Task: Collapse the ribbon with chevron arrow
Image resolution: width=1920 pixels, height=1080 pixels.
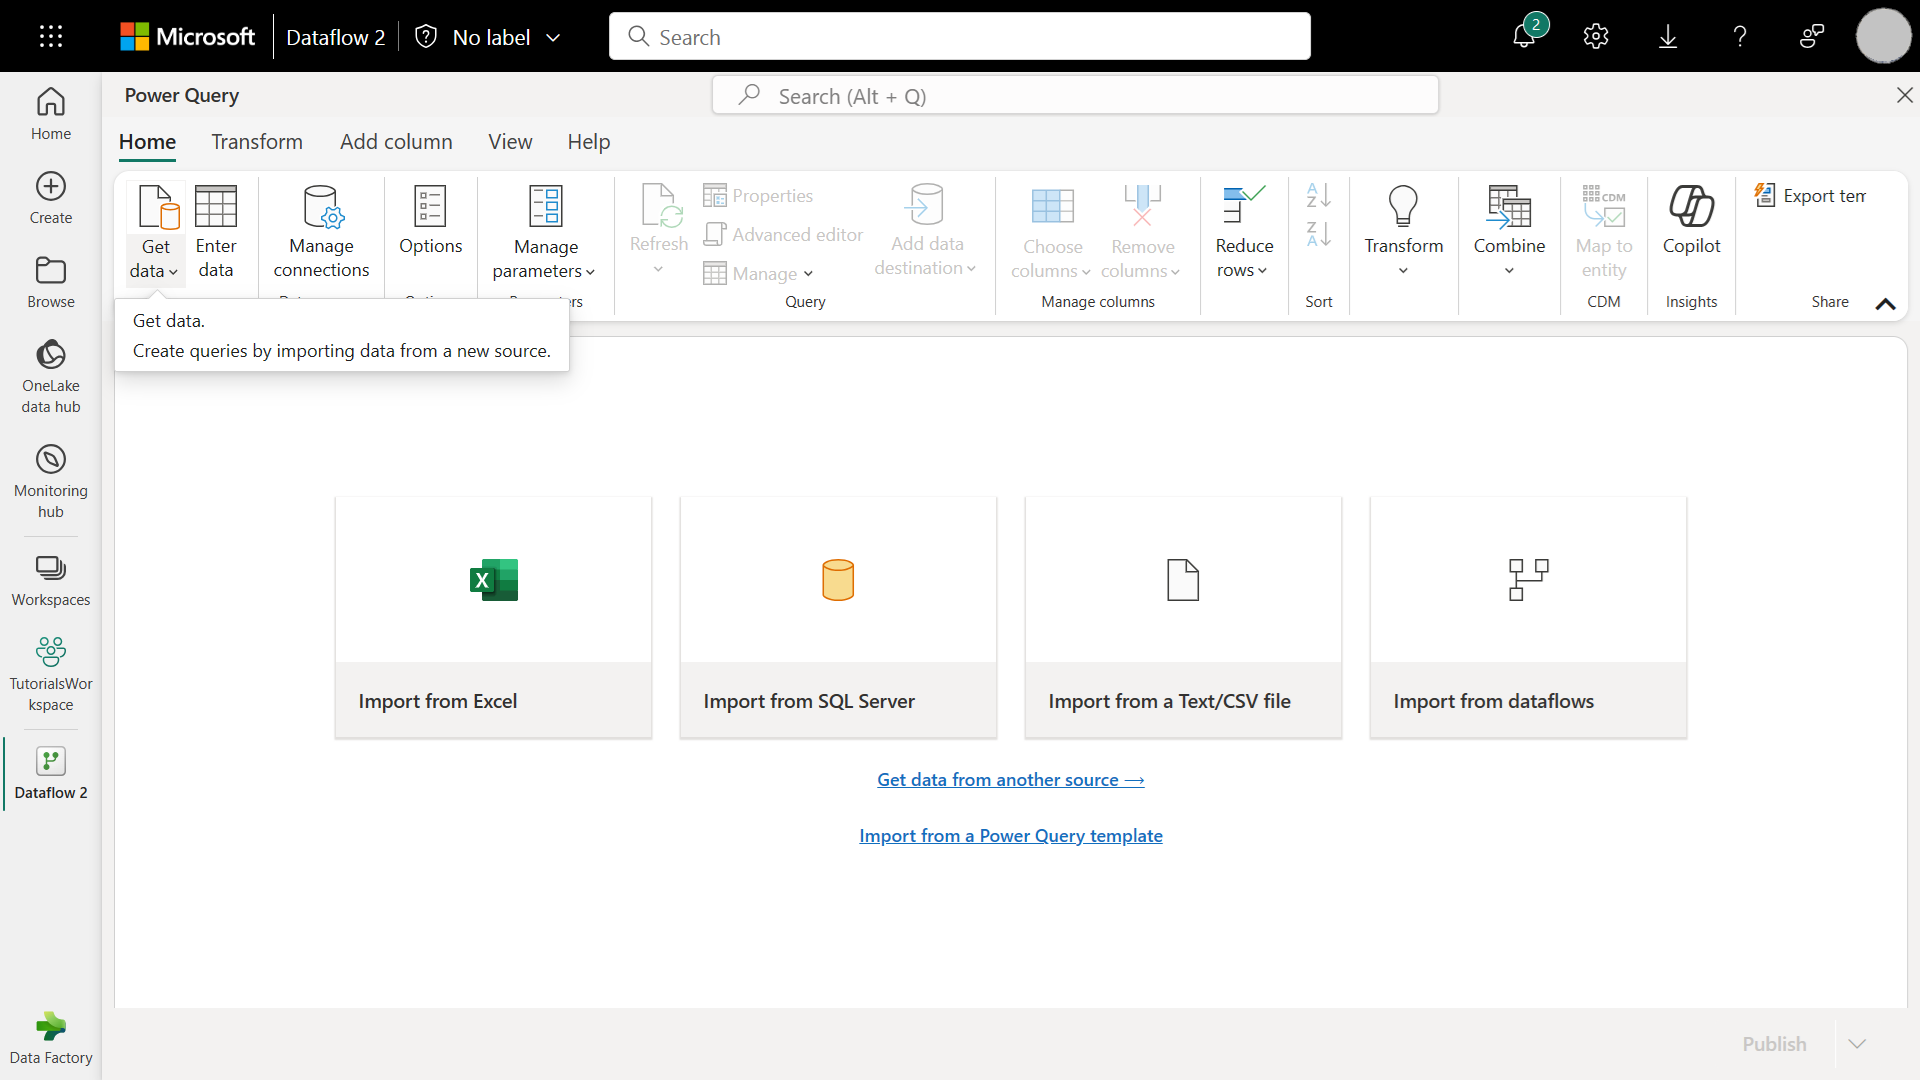Action: [1885, 304]
